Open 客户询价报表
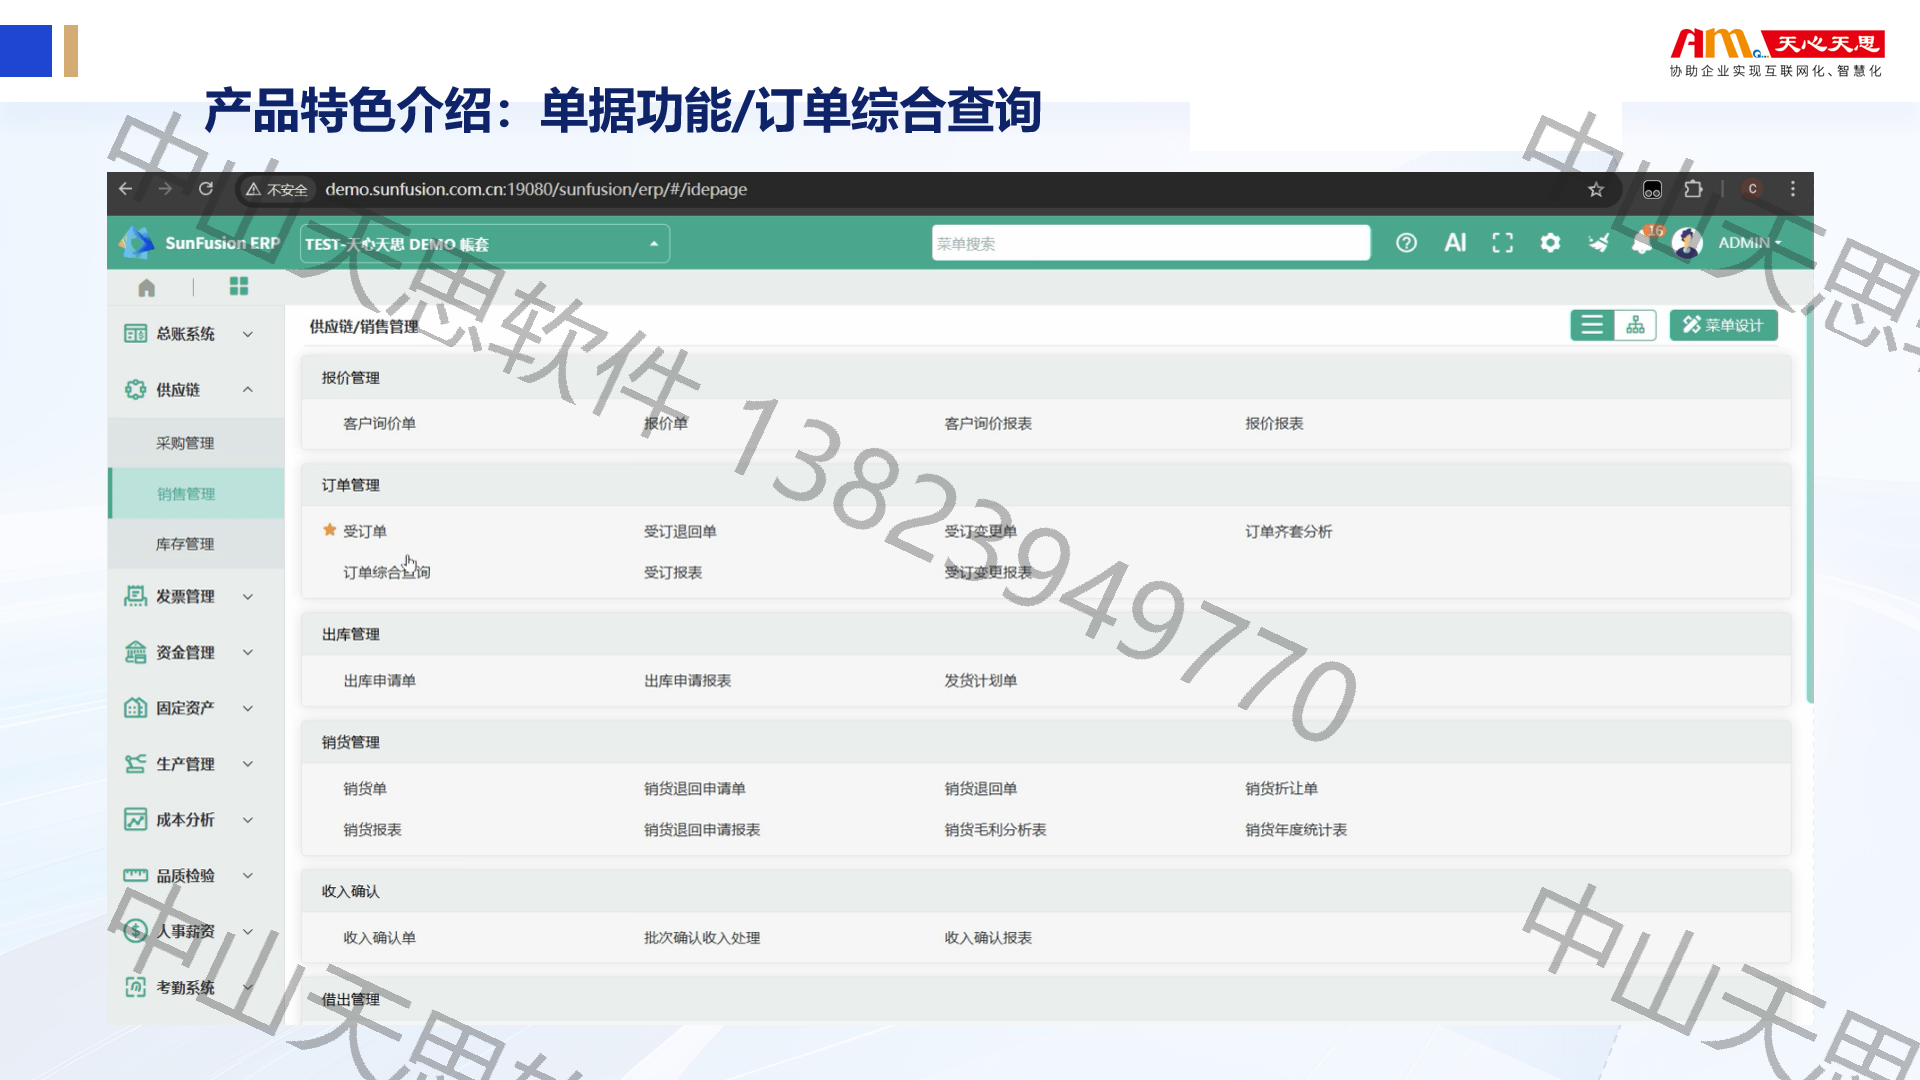Image resolution: width=1920 pixels, height=1080 pixels. 988,424
